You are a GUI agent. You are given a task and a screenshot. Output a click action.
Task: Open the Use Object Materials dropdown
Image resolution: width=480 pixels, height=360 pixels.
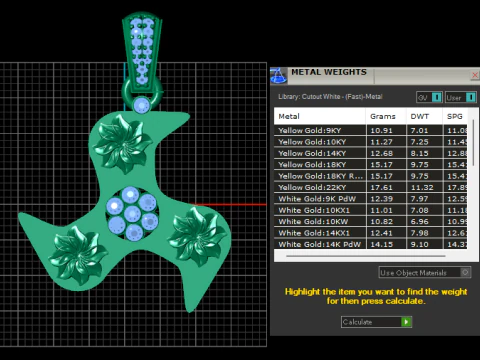[x=425, y=273]
